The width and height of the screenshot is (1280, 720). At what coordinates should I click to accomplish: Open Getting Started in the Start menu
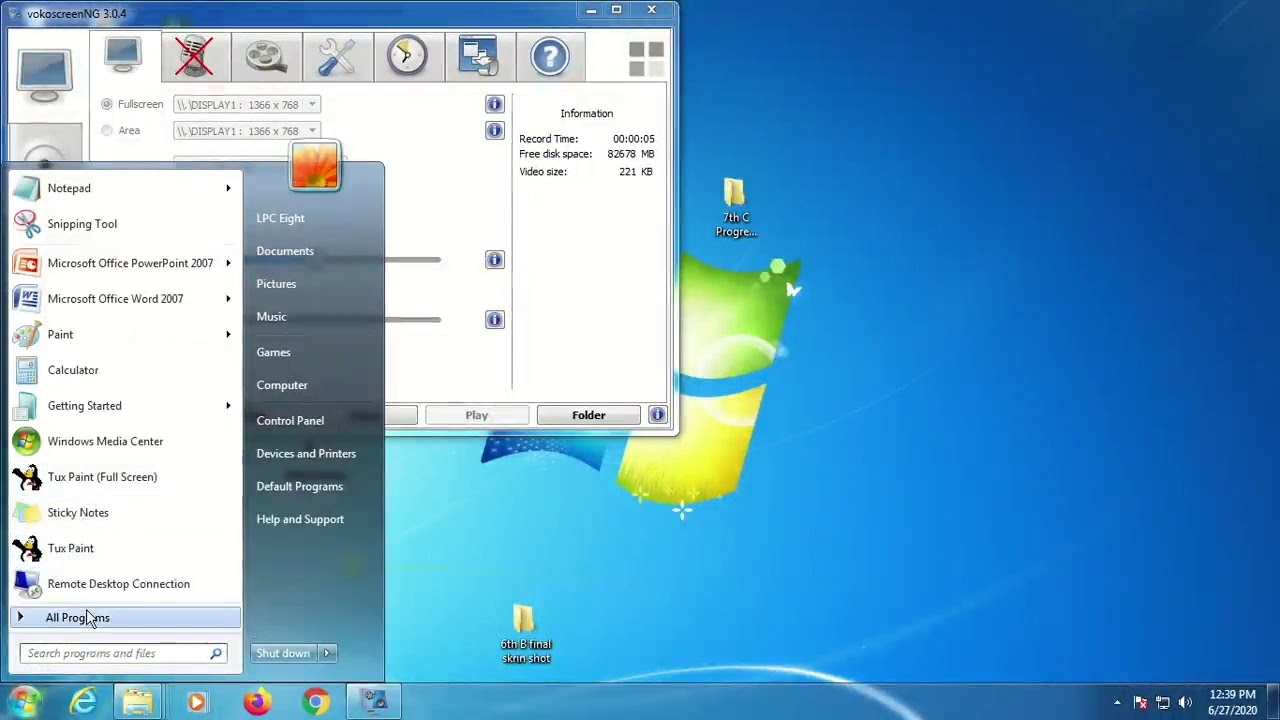point(125,406)
